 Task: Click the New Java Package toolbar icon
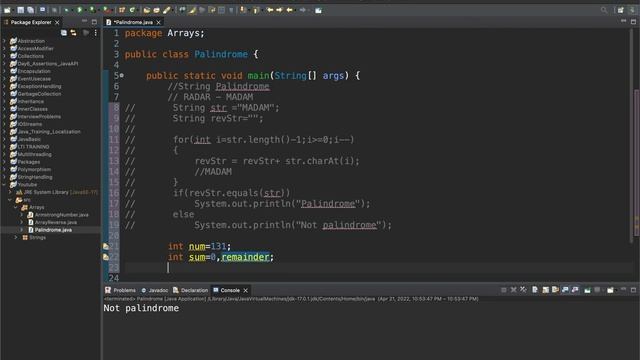(122, 10)
